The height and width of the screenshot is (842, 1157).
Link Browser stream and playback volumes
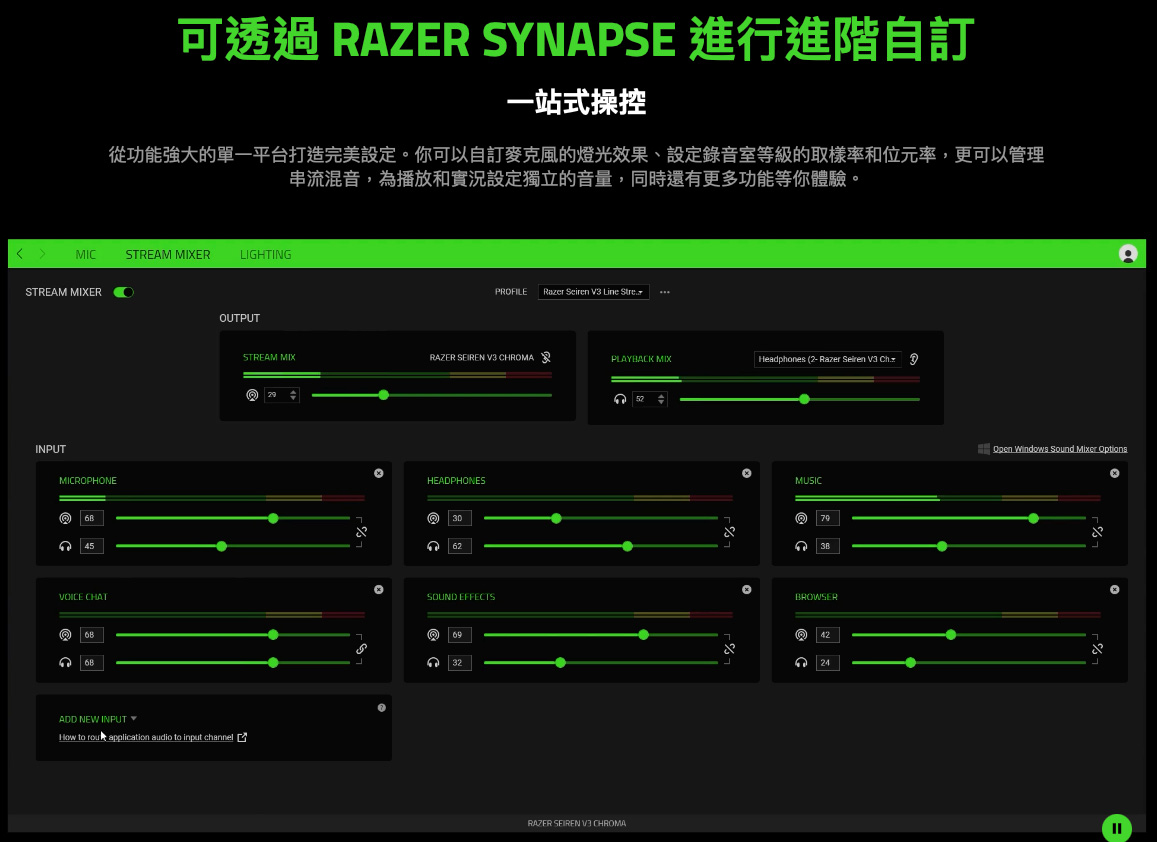tap(1097, 649)
